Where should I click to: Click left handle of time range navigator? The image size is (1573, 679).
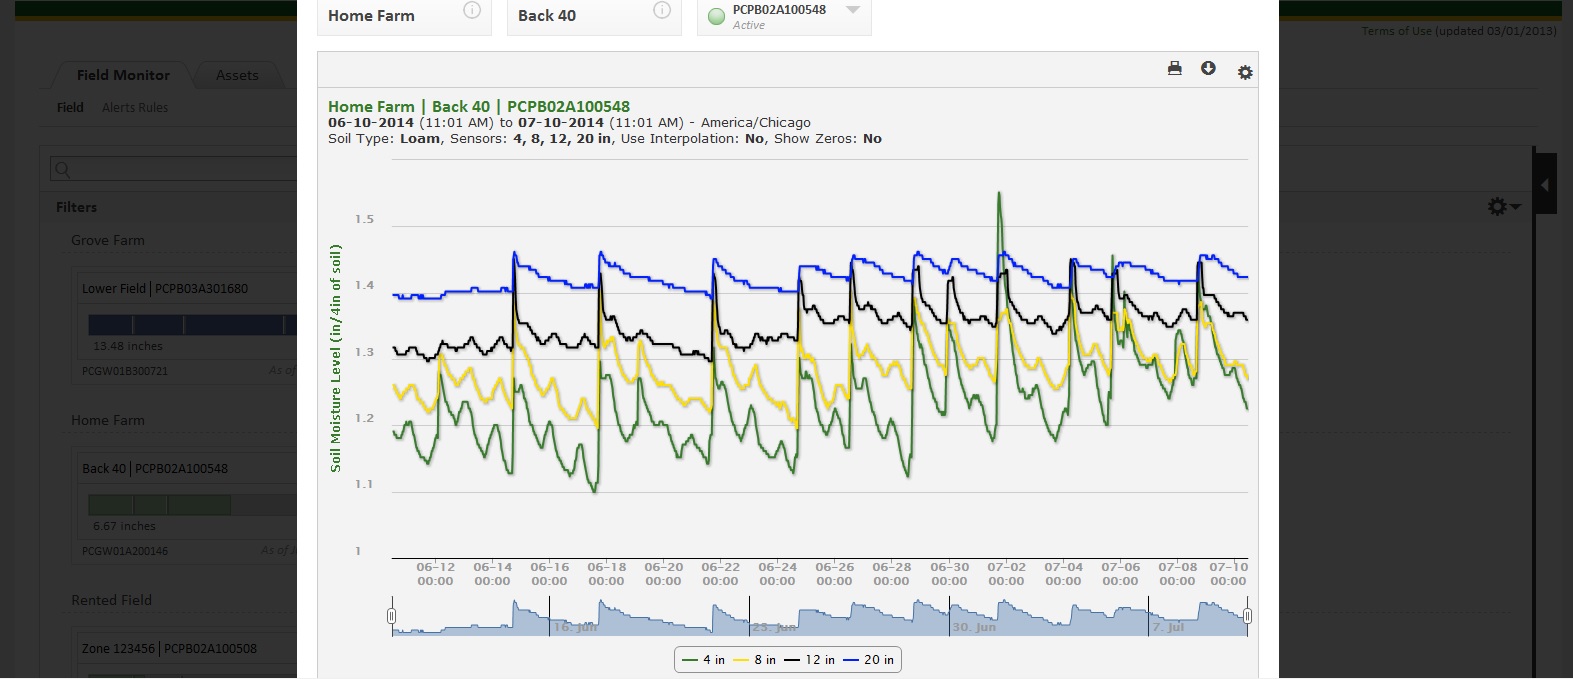pos(392,616)
